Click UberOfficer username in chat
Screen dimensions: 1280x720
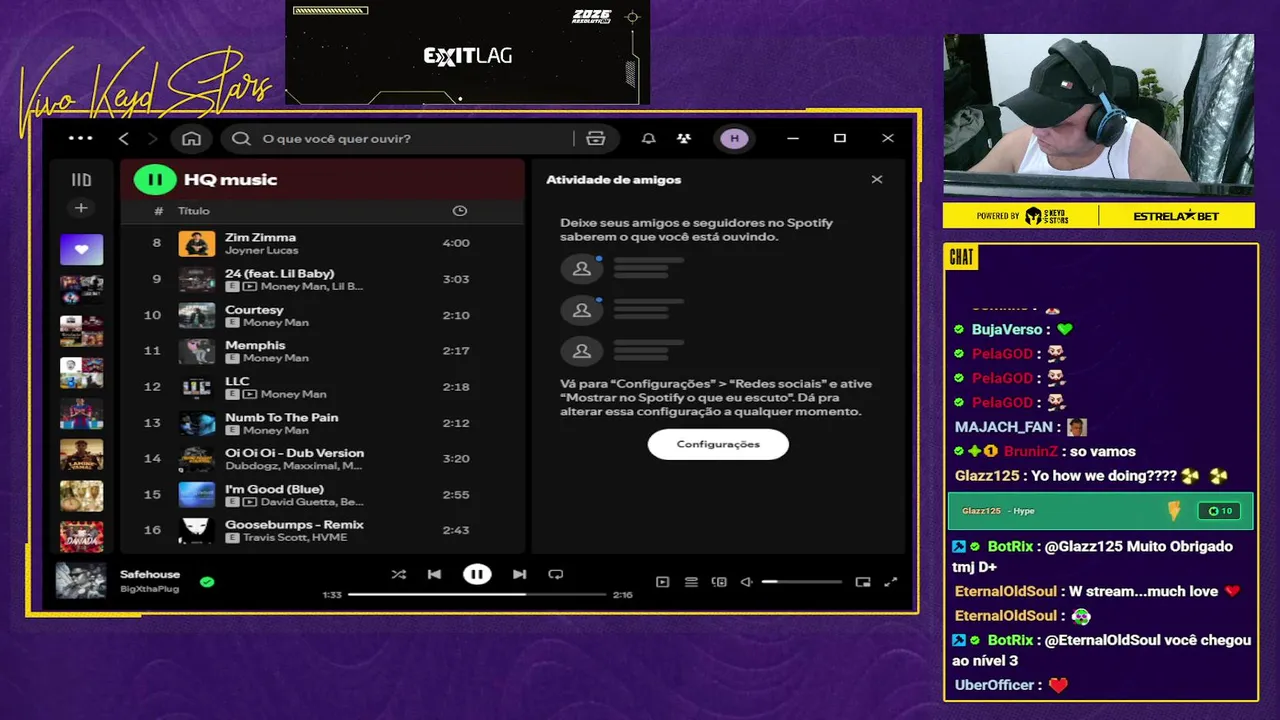pos(994,685)
